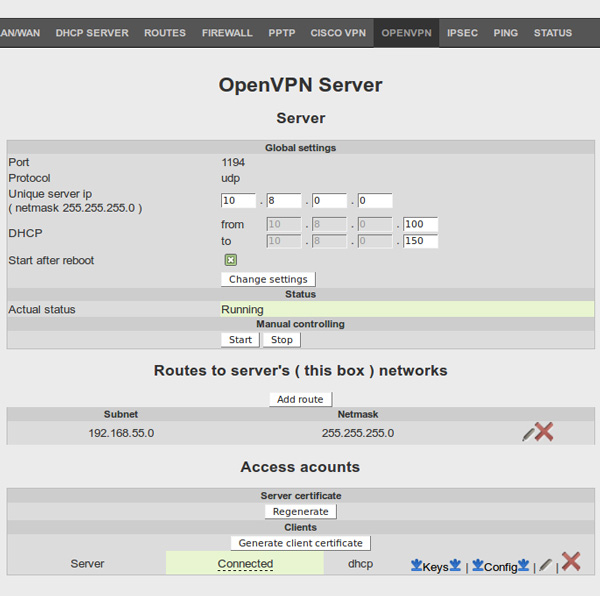This screenshot has height=596, width=600.
Task: Click the Change settings button
Action: (268, 279)
